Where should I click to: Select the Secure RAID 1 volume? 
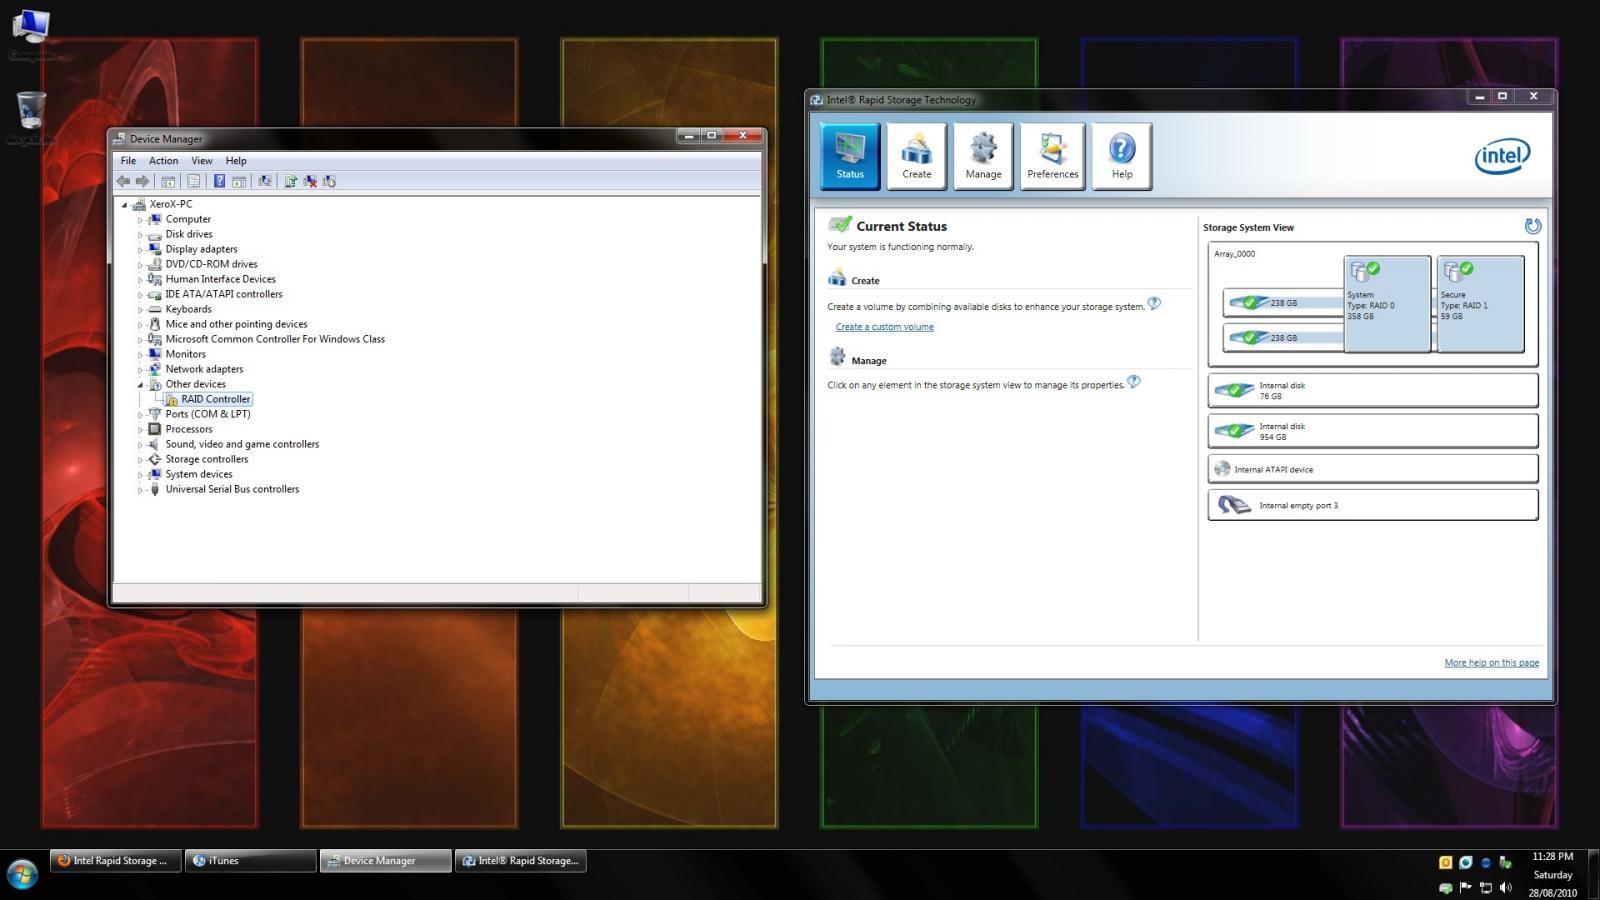[x=1481, y=303]
